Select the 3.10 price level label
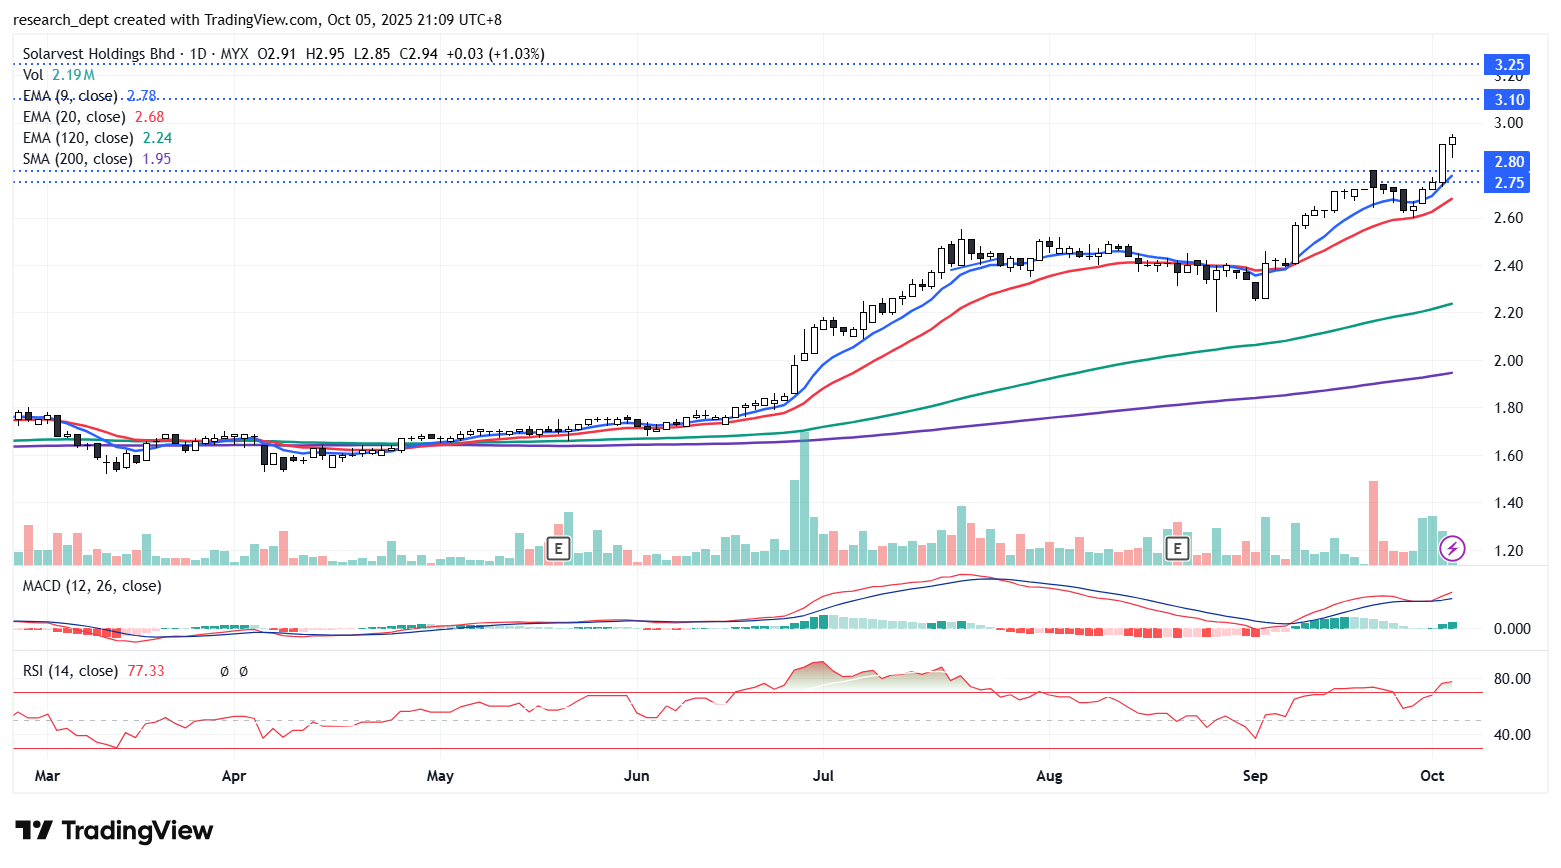Screen dimensions: 1561x868 click(x=1509, y=100)
